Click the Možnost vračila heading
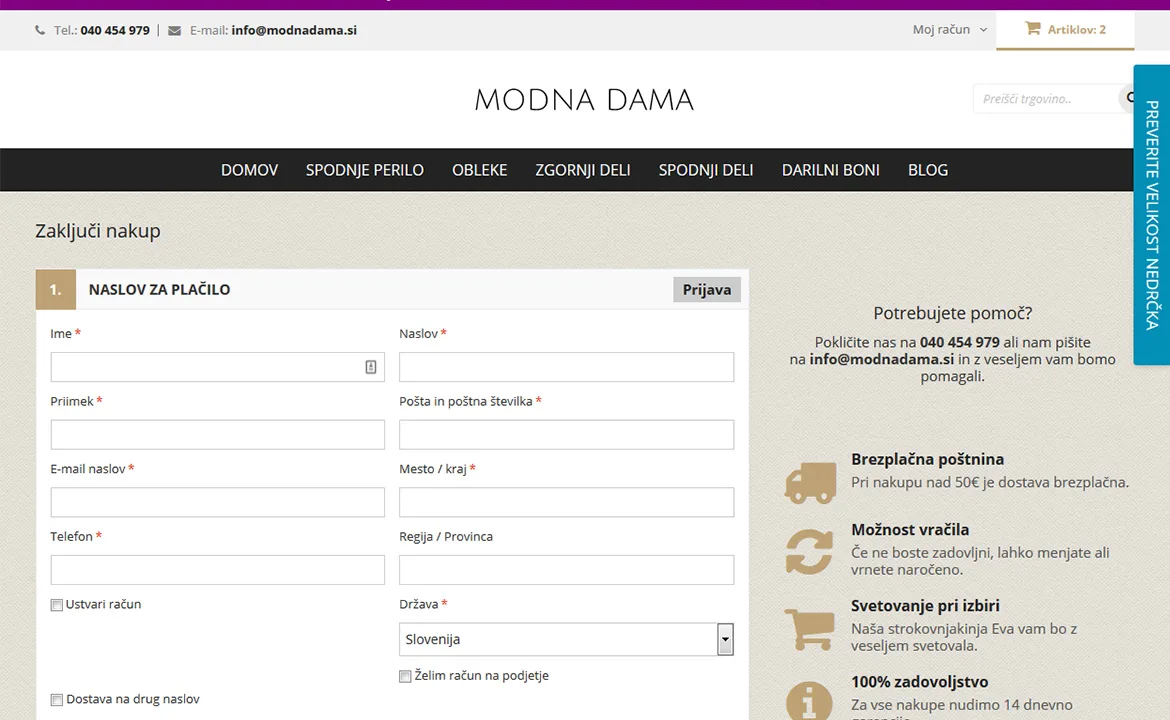The width and height of the screenshot is (1170, 720). point(910,530)
